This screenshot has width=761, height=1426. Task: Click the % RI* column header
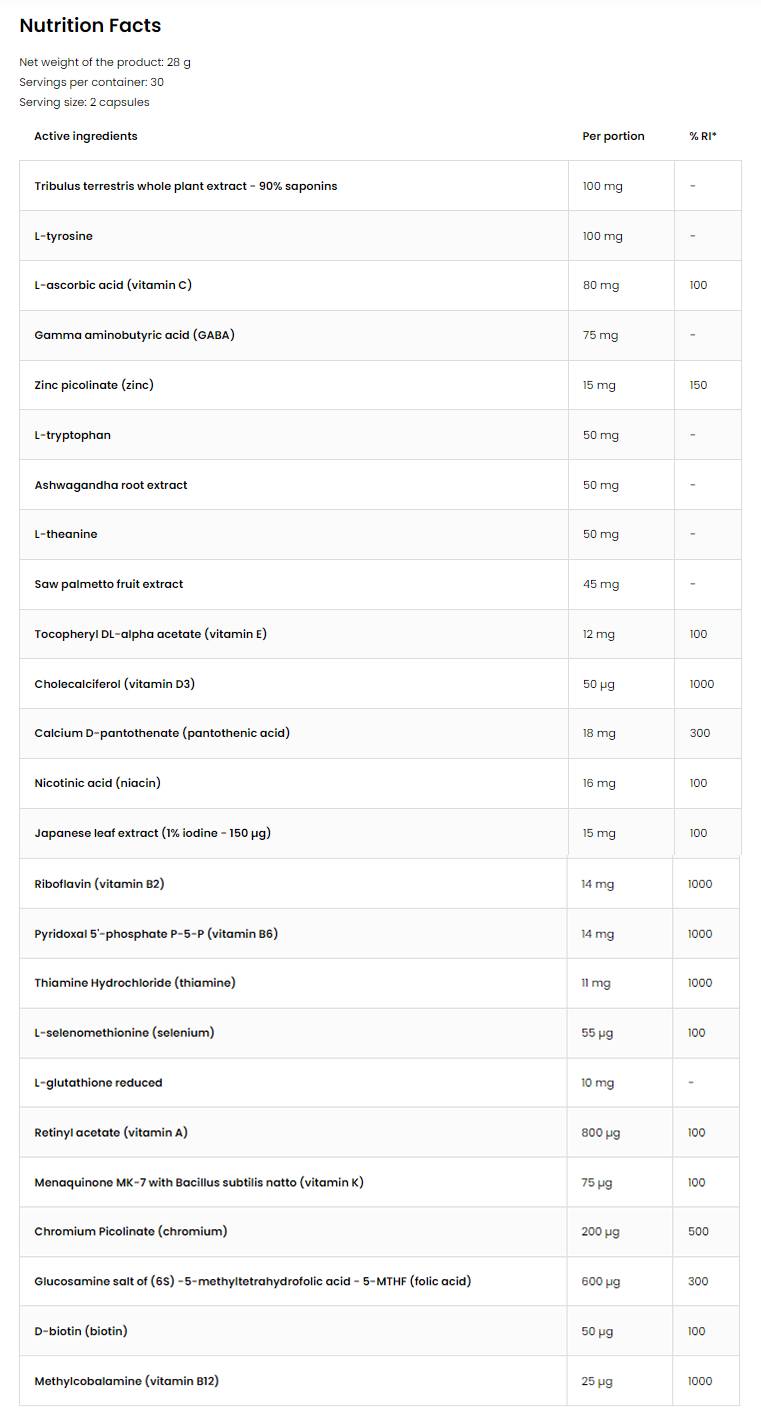tap(703, 136)
